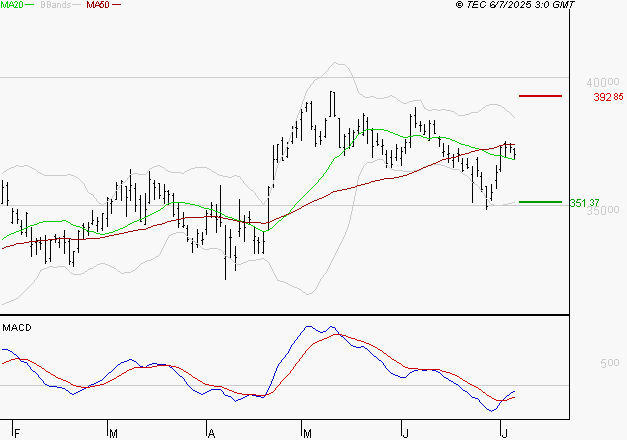This screenshot has width=627, height=440.
Task: Click the BBands legend label
Action: [56, 5]
